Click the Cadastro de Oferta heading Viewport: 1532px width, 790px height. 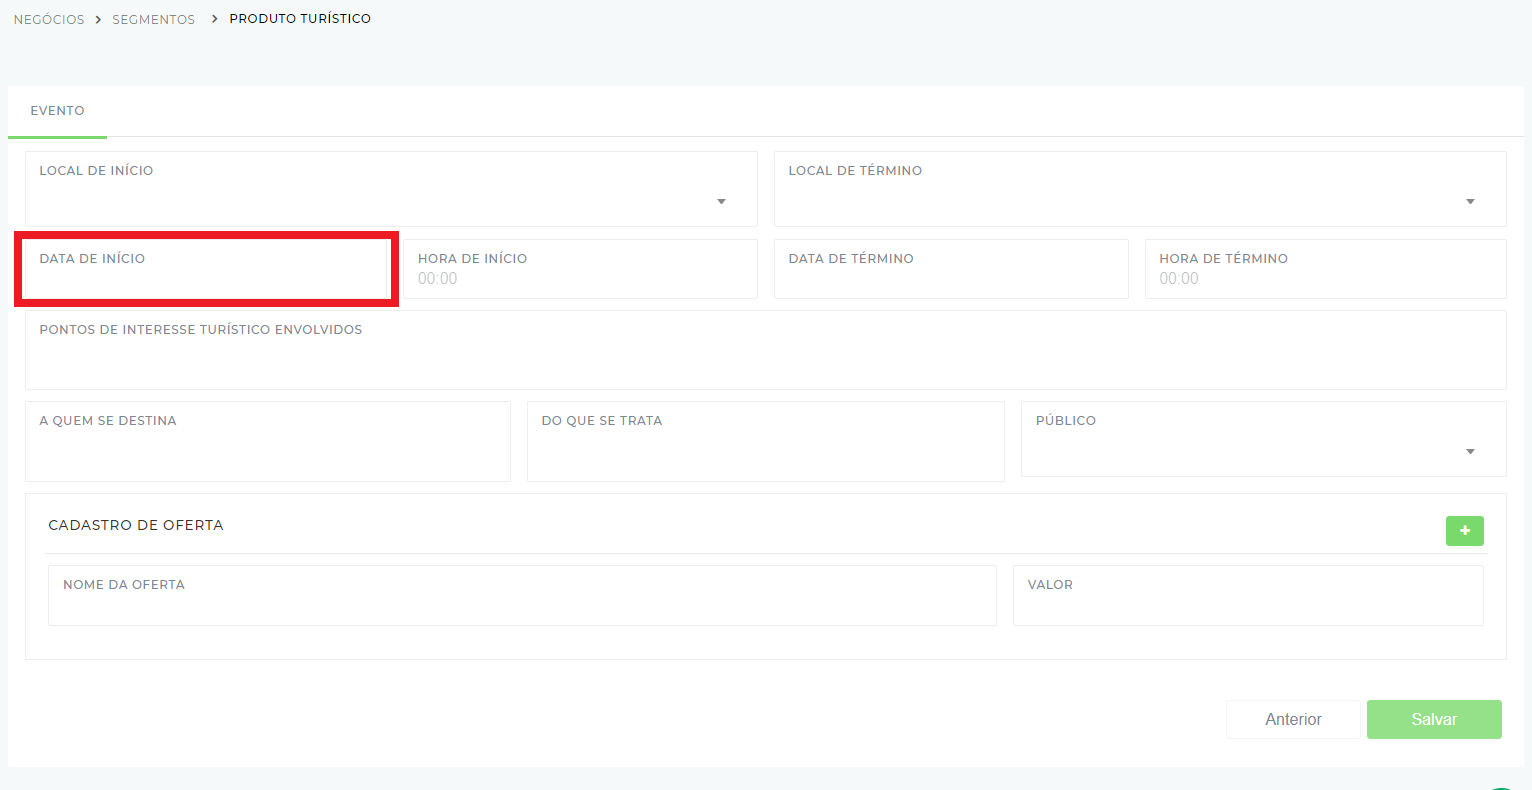(x=136, y=525)
